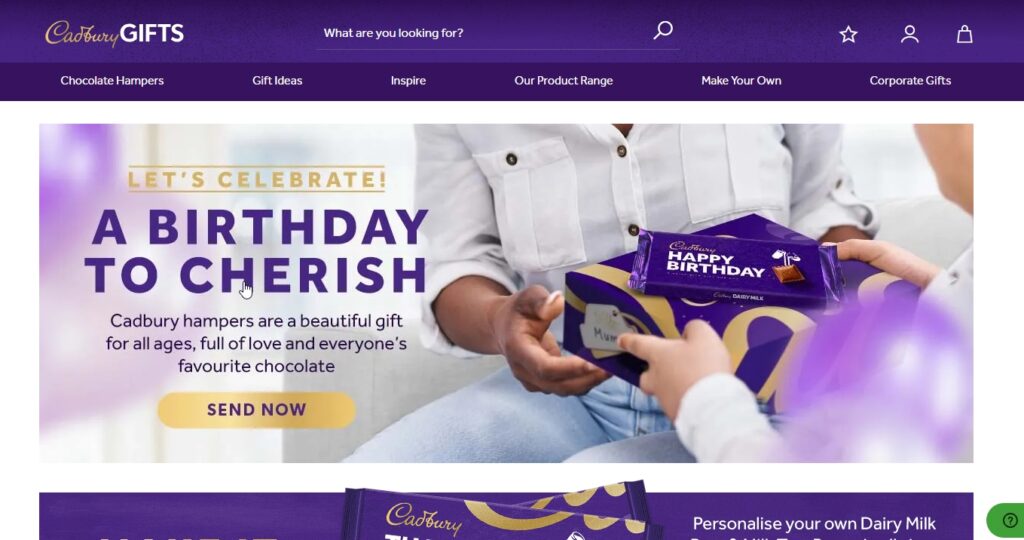Click the Happy Birthday chocolate bar image
The image size is (1024, 540).
(731, 266)
